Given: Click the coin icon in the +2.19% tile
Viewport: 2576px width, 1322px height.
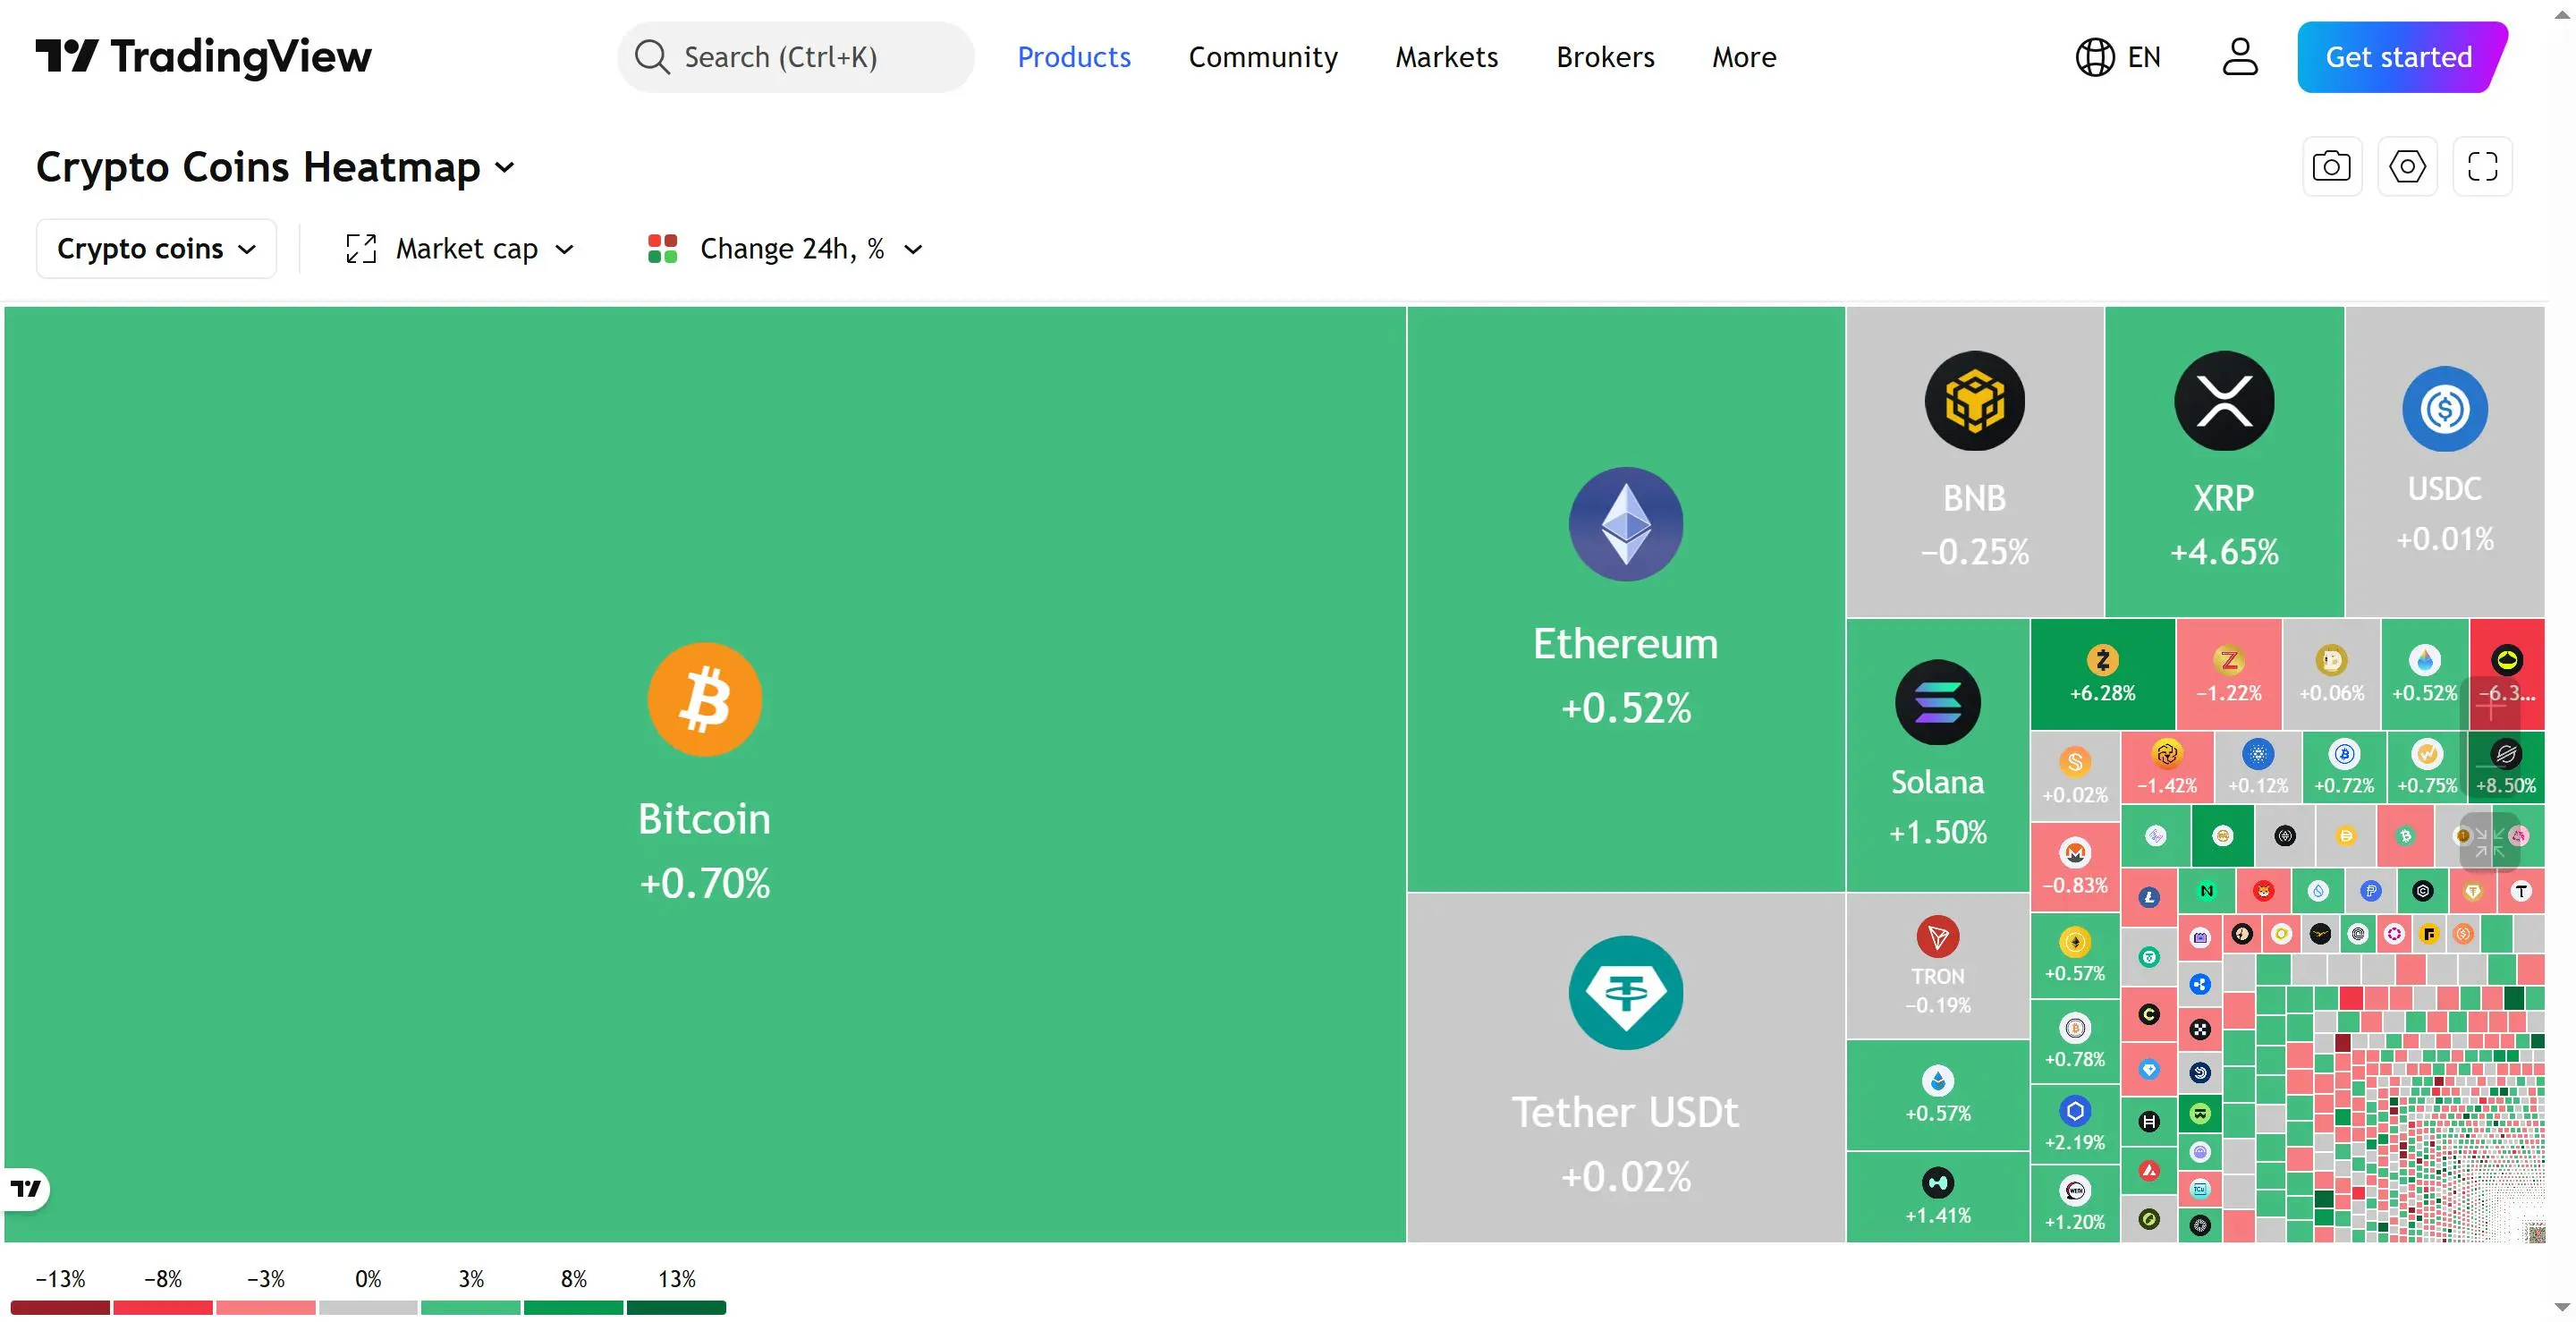Looking at the screenshot, I should [2075, 1111].
